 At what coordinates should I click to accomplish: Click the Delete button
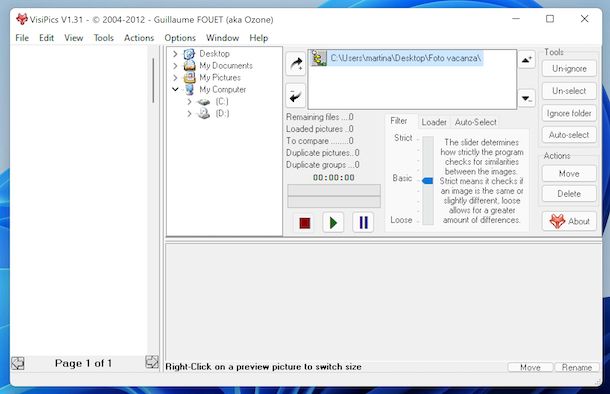[x=569, y=194]
